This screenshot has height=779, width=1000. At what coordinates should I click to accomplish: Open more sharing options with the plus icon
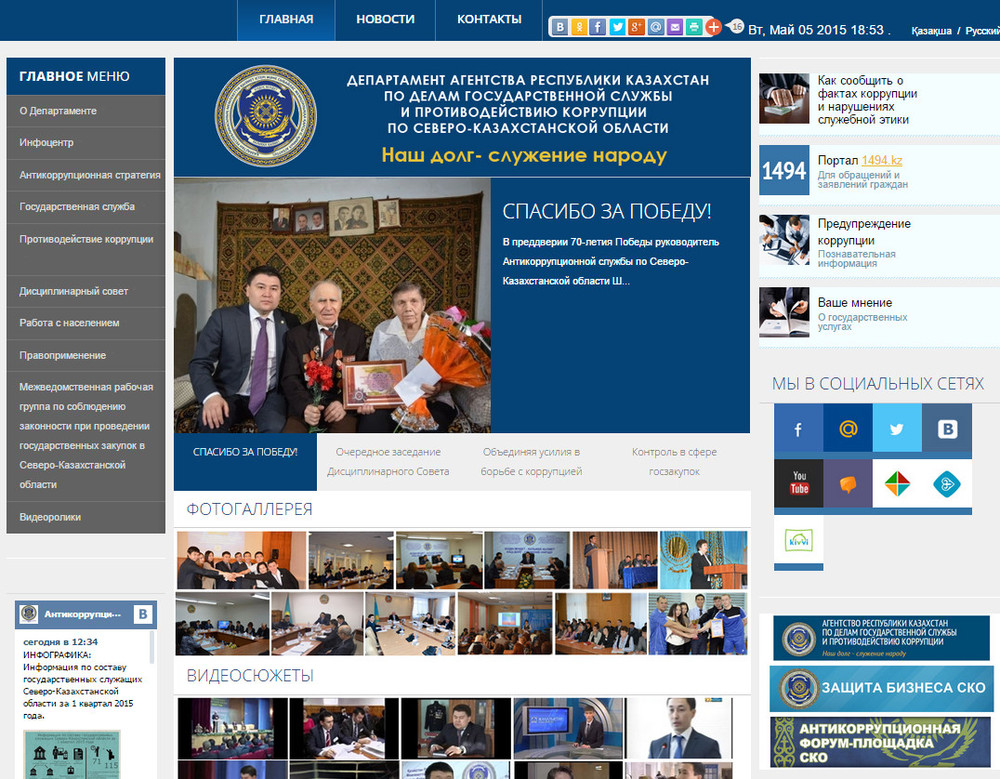tap(714, 27)
